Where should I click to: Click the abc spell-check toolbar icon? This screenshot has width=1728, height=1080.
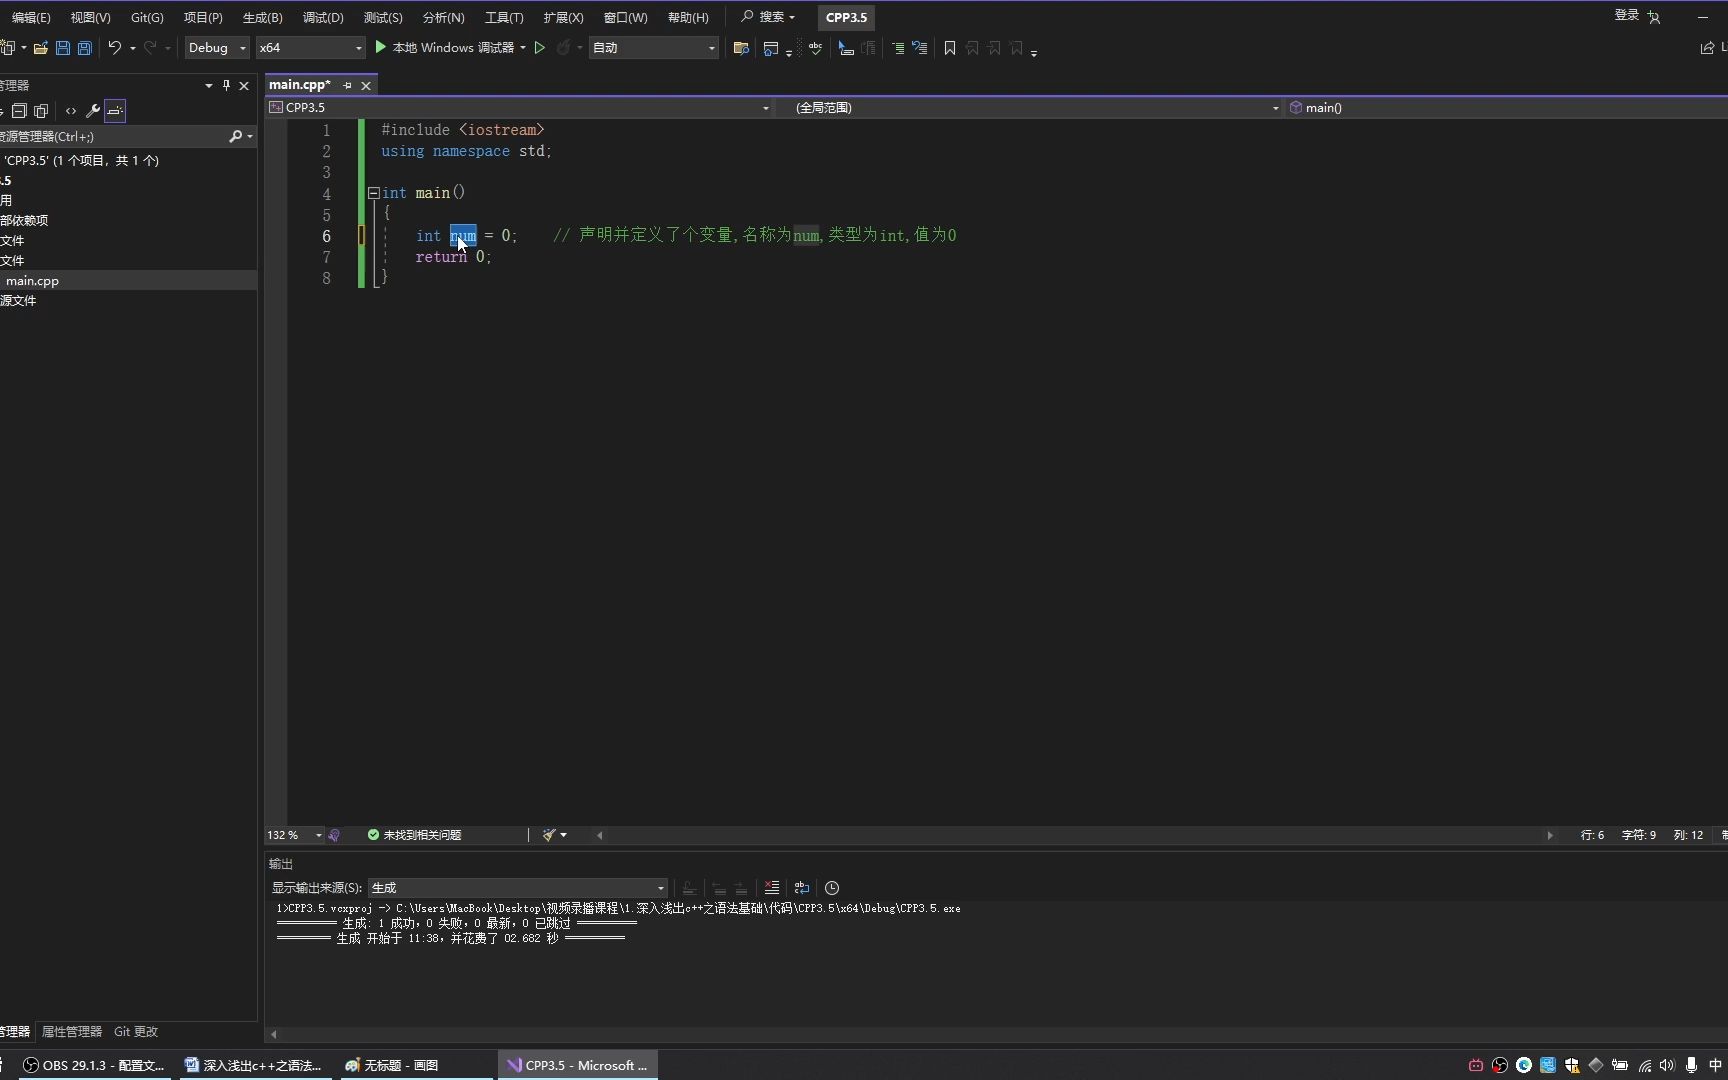816,48
